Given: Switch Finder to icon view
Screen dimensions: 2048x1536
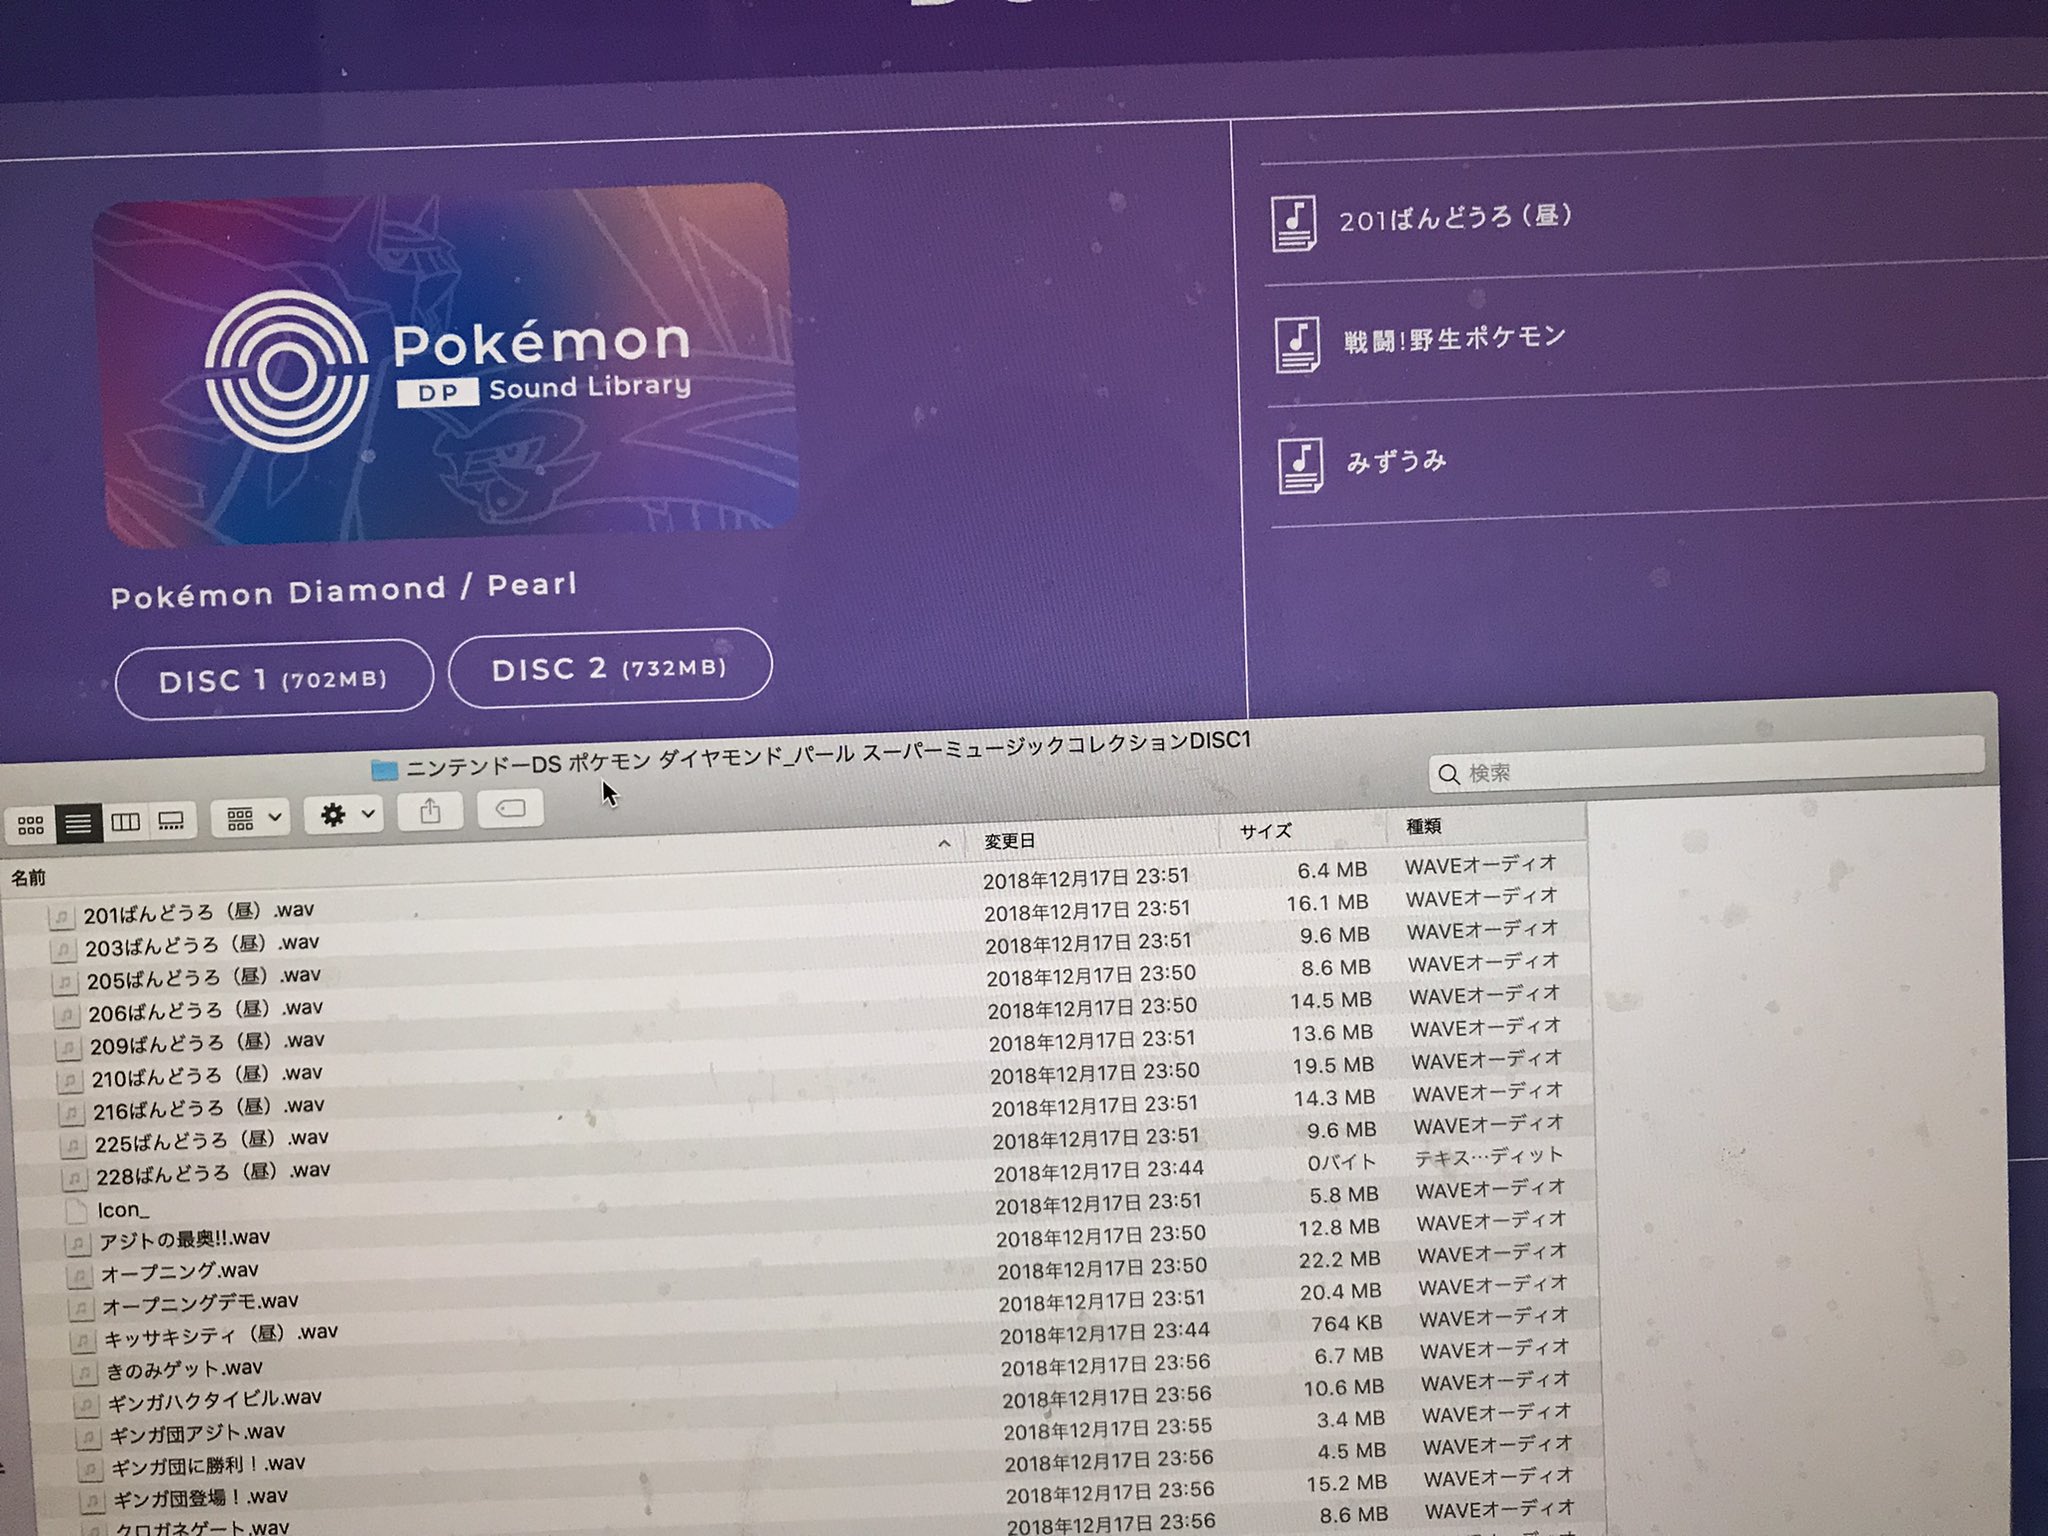Looking at the screenshot, I should point(31,825).
